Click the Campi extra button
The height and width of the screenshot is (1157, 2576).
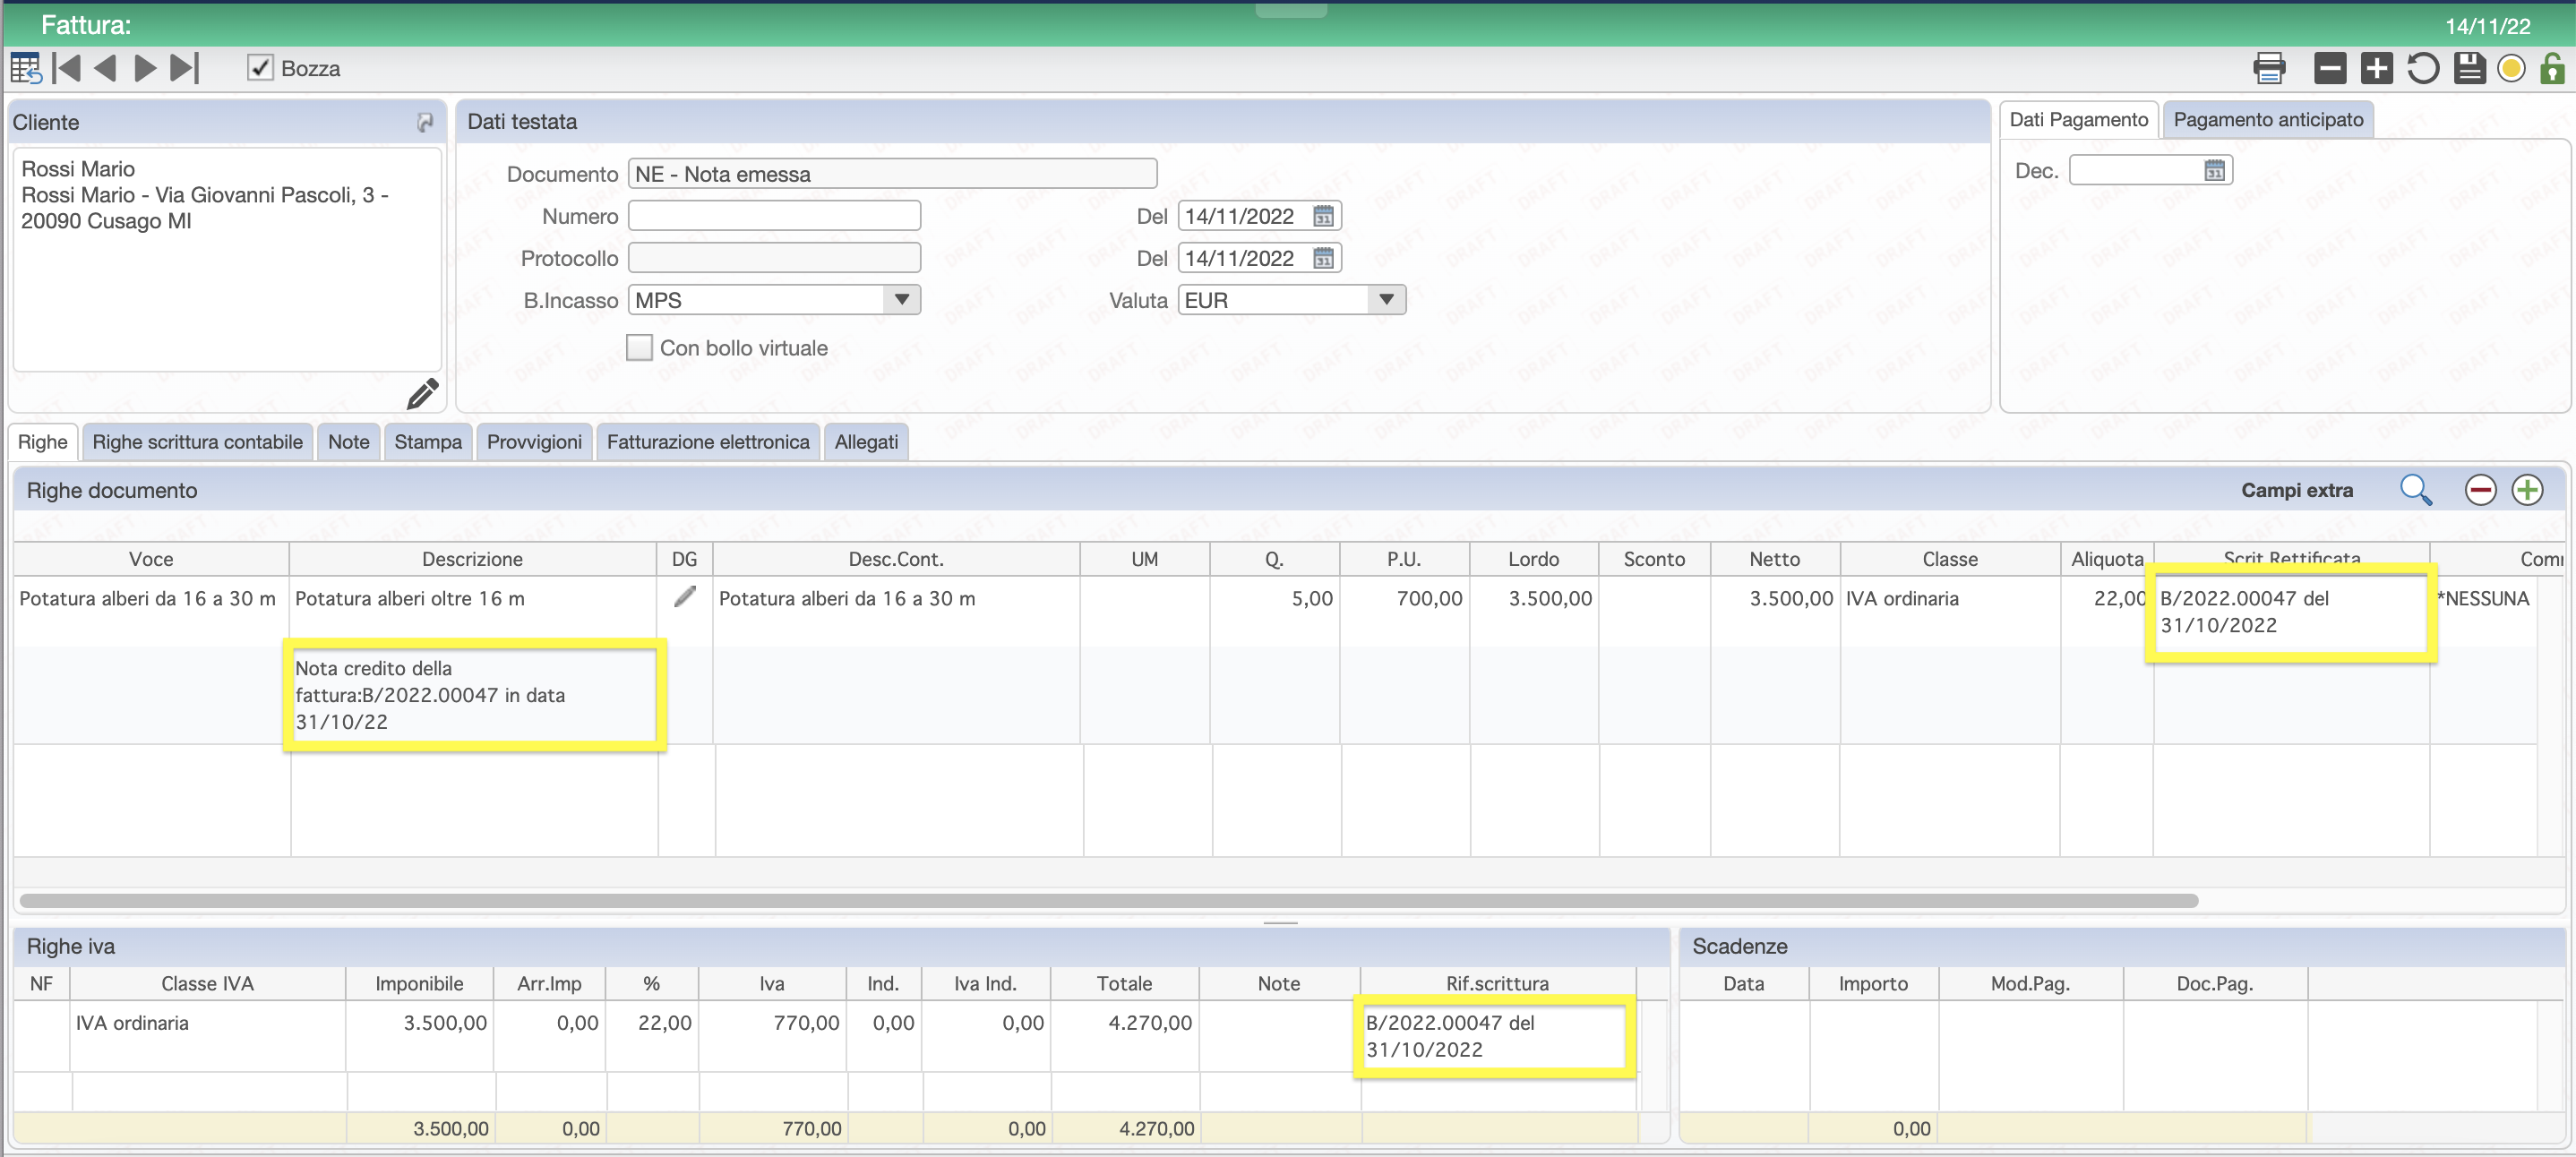2296,490
